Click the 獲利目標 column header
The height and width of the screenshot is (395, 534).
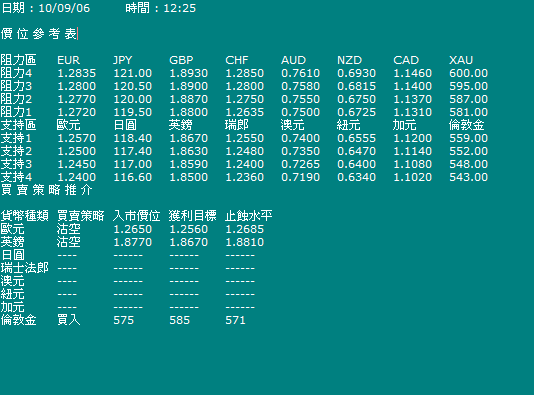tap(193, 216)
